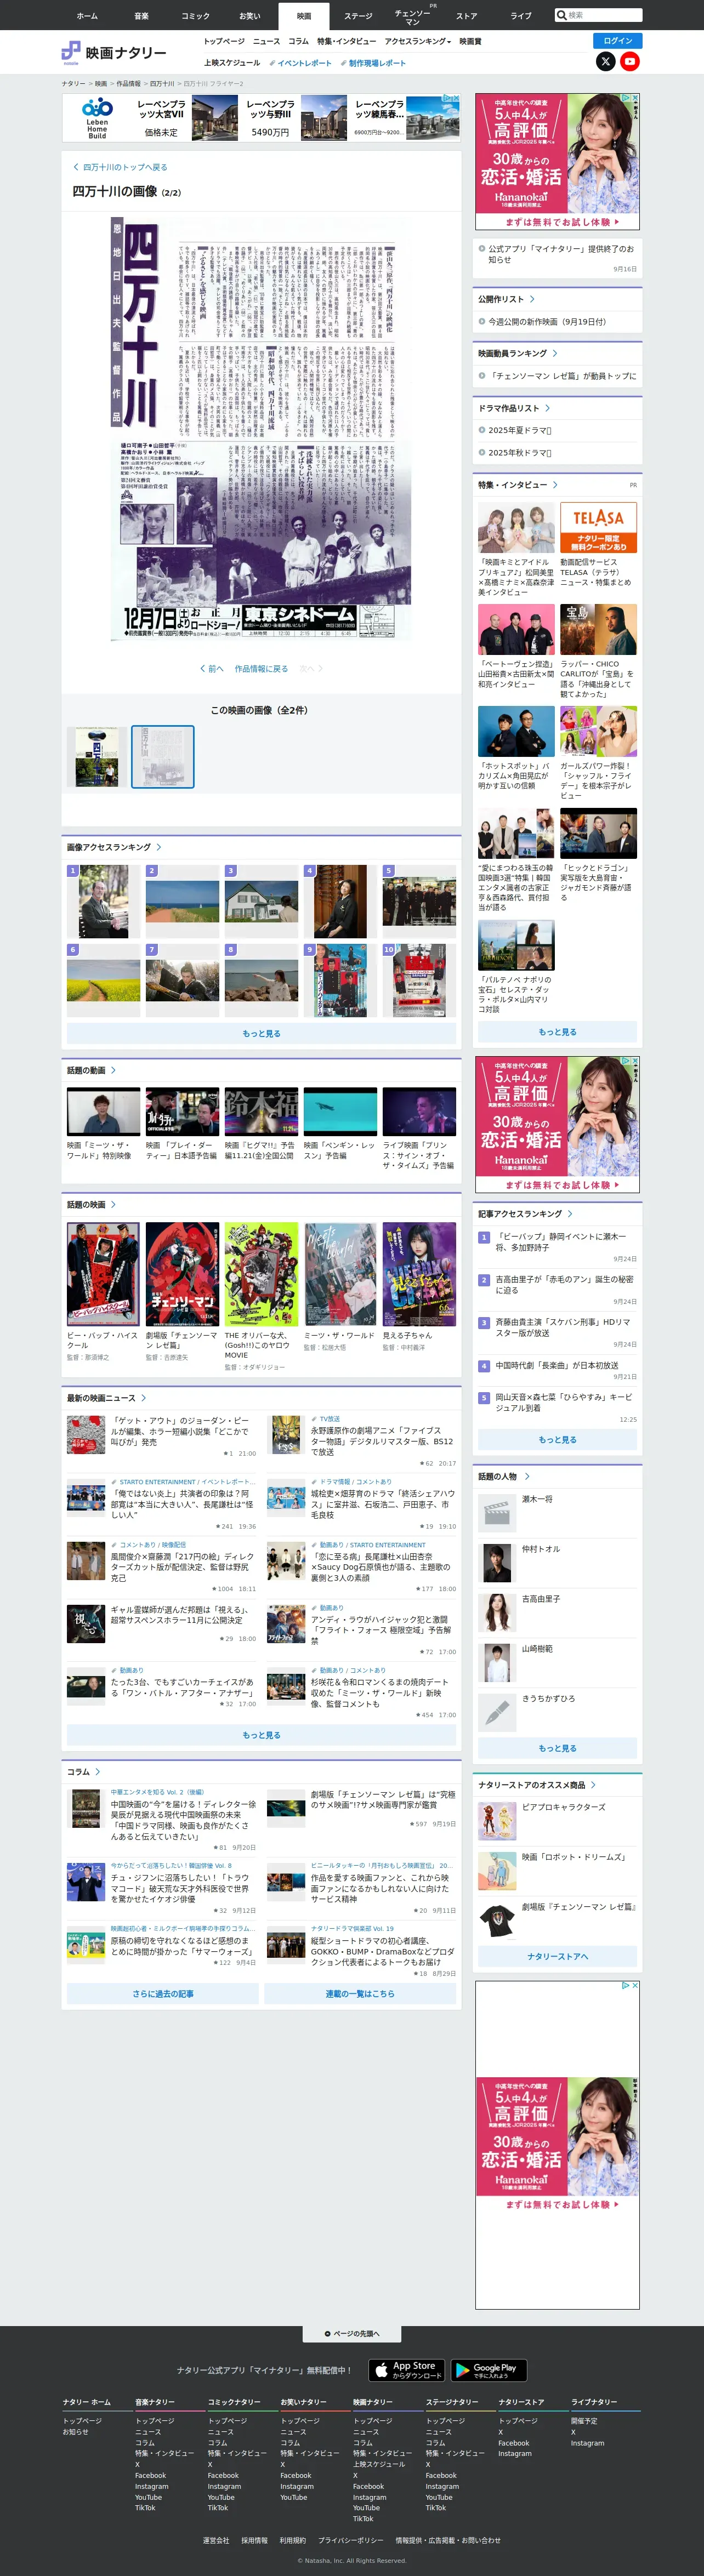Image resolution: width=704 pixels, height=2576 pixels.
Task: Expand 話題の動画 section chevron
Action: tap(113, 1070)
